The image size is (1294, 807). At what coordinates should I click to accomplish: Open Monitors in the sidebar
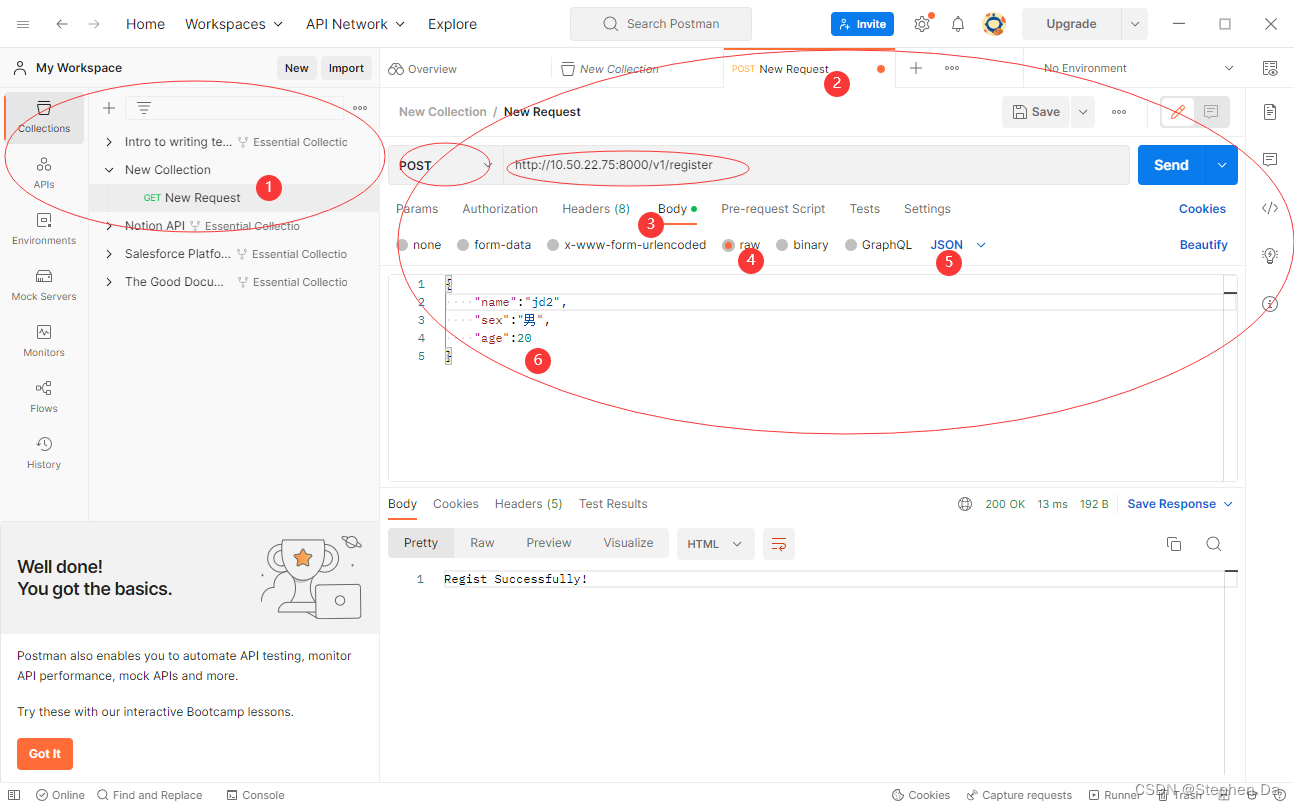click(44, 341)
